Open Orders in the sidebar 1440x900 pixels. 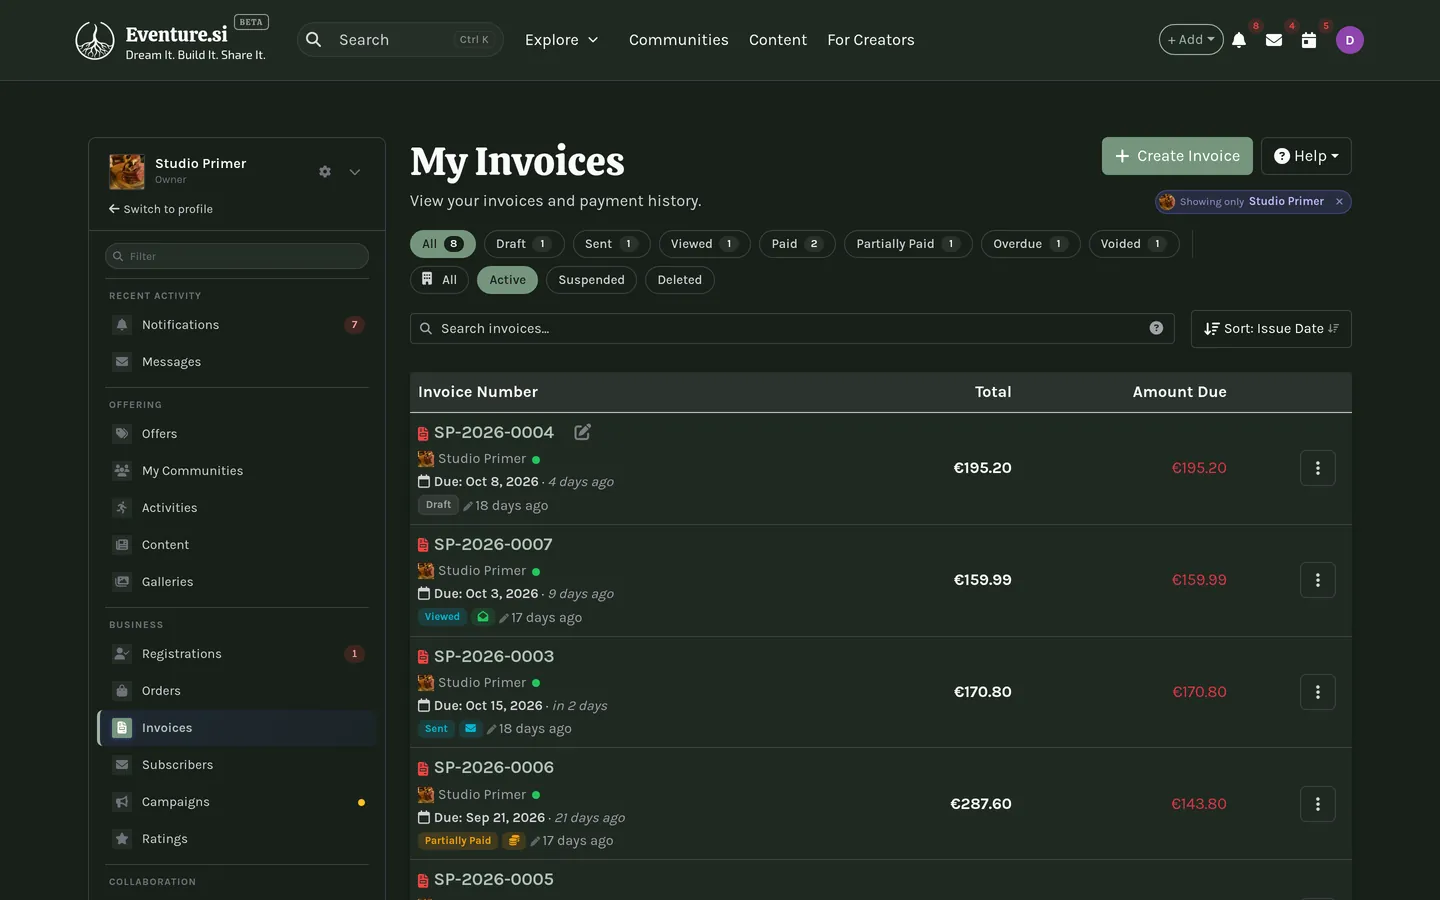tap(237, 691)
